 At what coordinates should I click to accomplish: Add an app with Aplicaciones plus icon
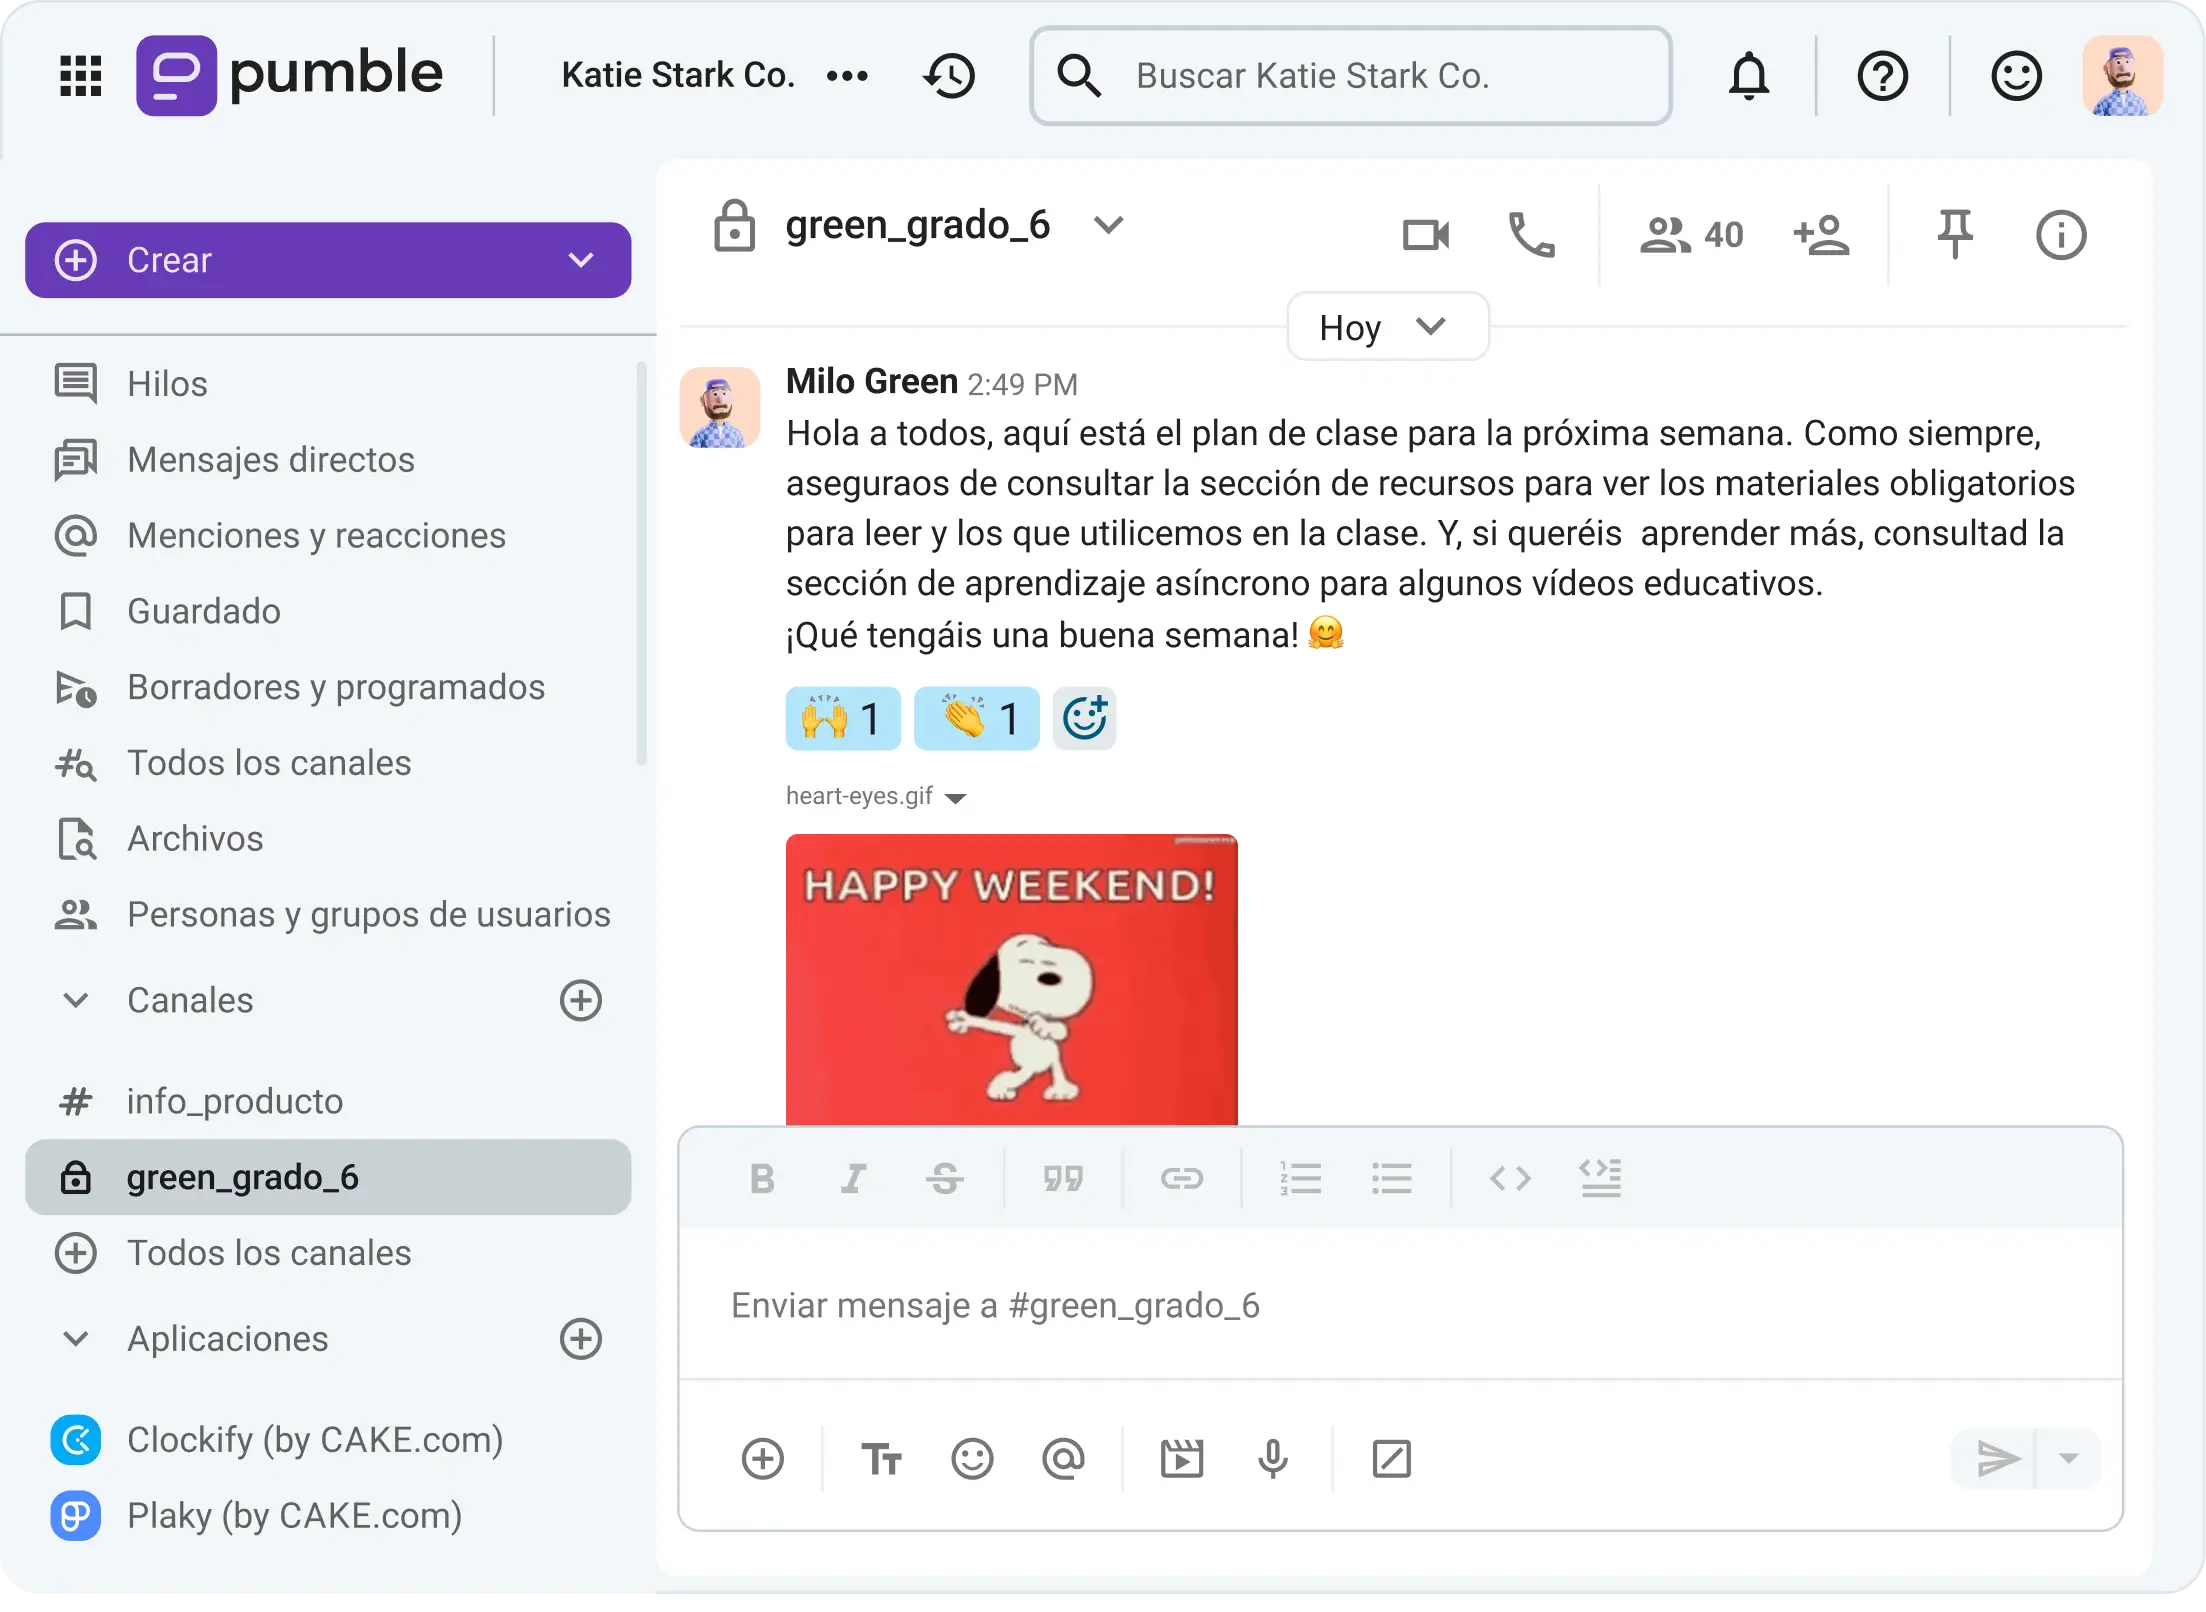coord(581,1339)
